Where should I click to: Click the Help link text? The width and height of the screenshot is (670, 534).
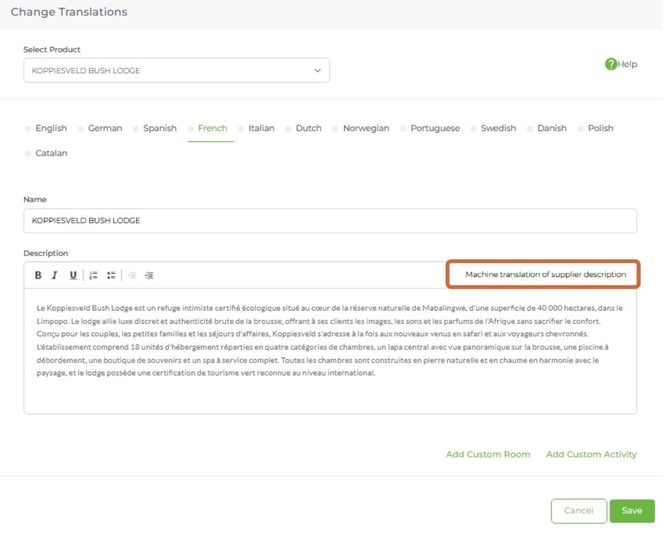[x=627, y=64]
